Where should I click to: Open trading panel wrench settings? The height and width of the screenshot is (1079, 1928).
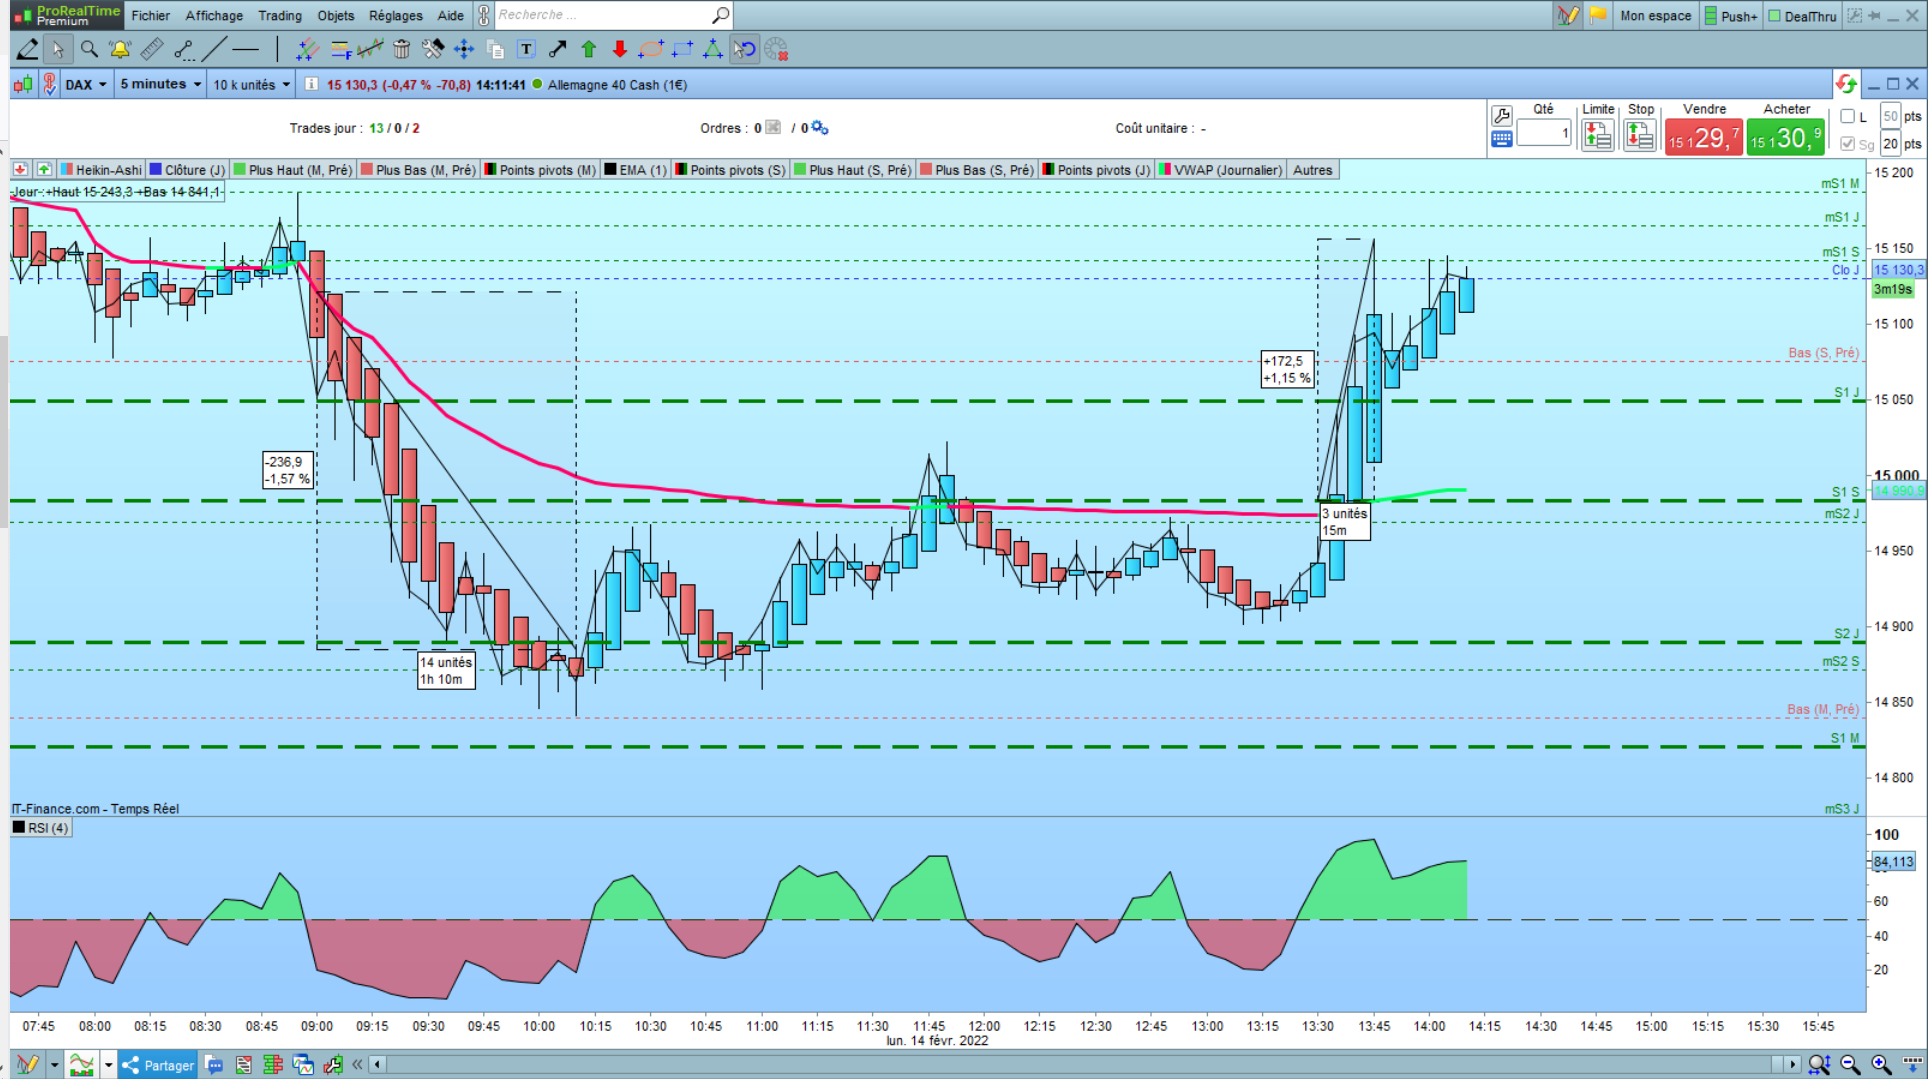point(1501,115)
